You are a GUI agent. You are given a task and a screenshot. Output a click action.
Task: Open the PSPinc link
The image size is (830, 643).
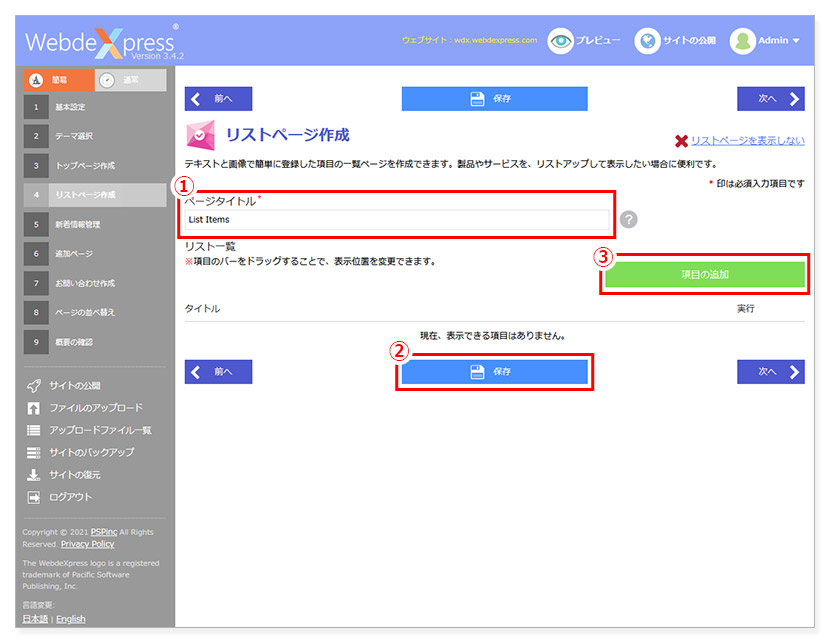(x=104, y=532)
